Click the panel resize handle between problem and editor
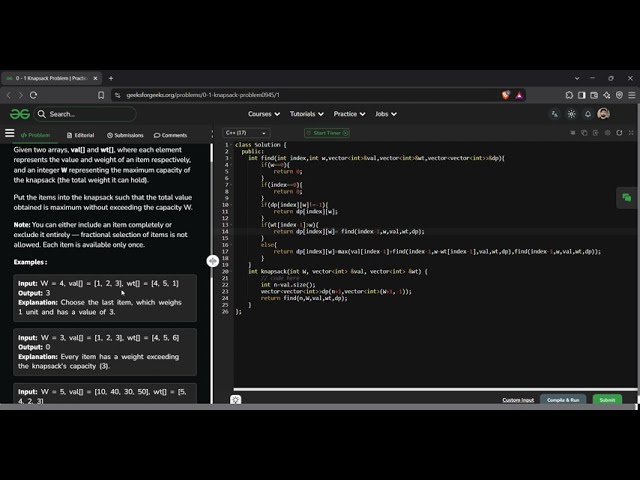The image size is (640, 480). pyautogui.click(x=213, y=261)
